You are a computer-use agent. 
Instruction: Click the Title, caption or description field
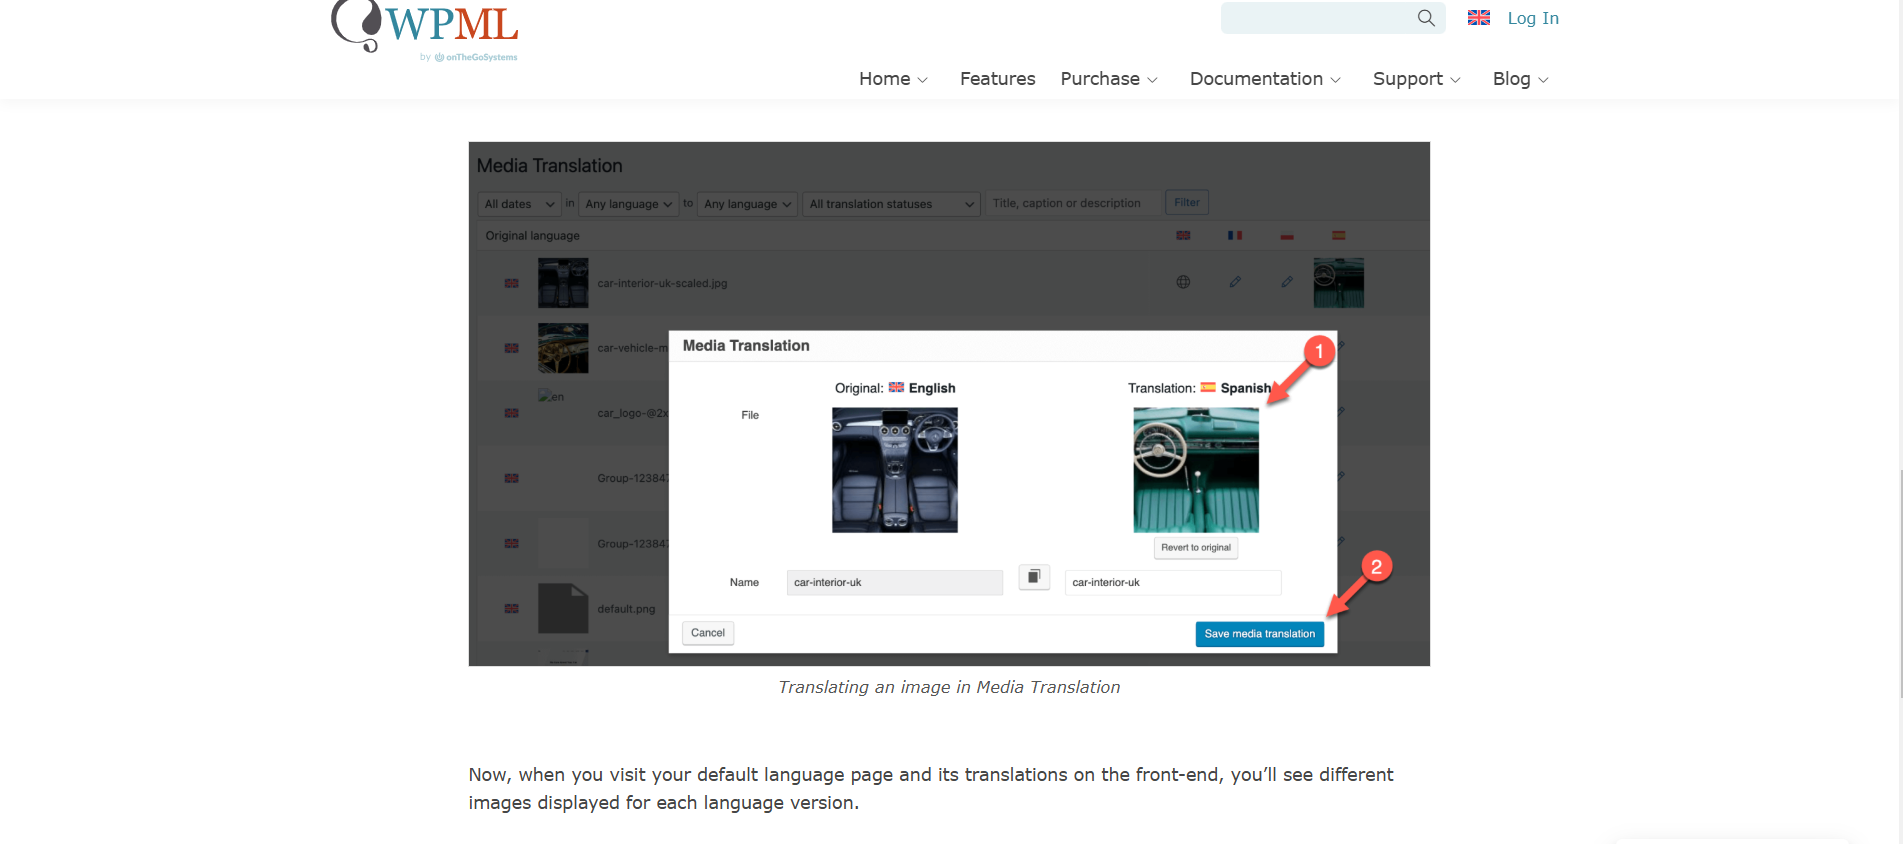(x=1073, y=203)
